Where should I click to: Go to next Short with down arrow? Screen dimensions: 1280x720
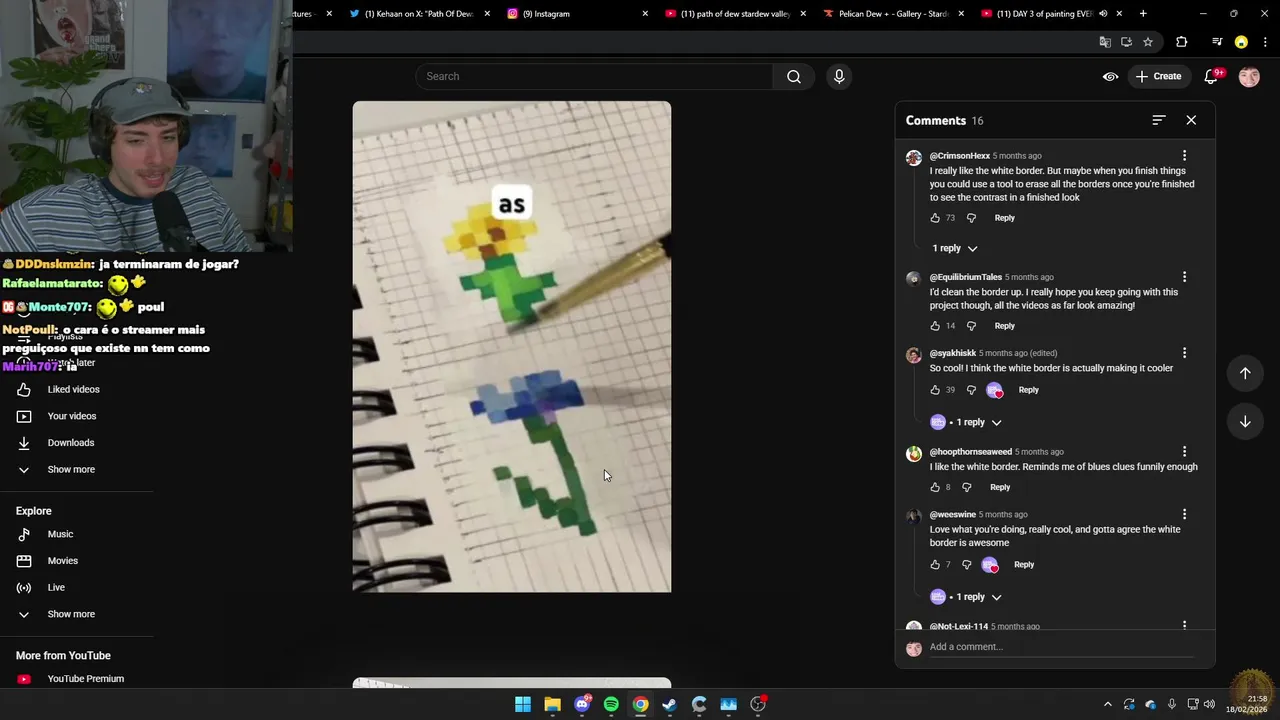(x=1245, y=421)
